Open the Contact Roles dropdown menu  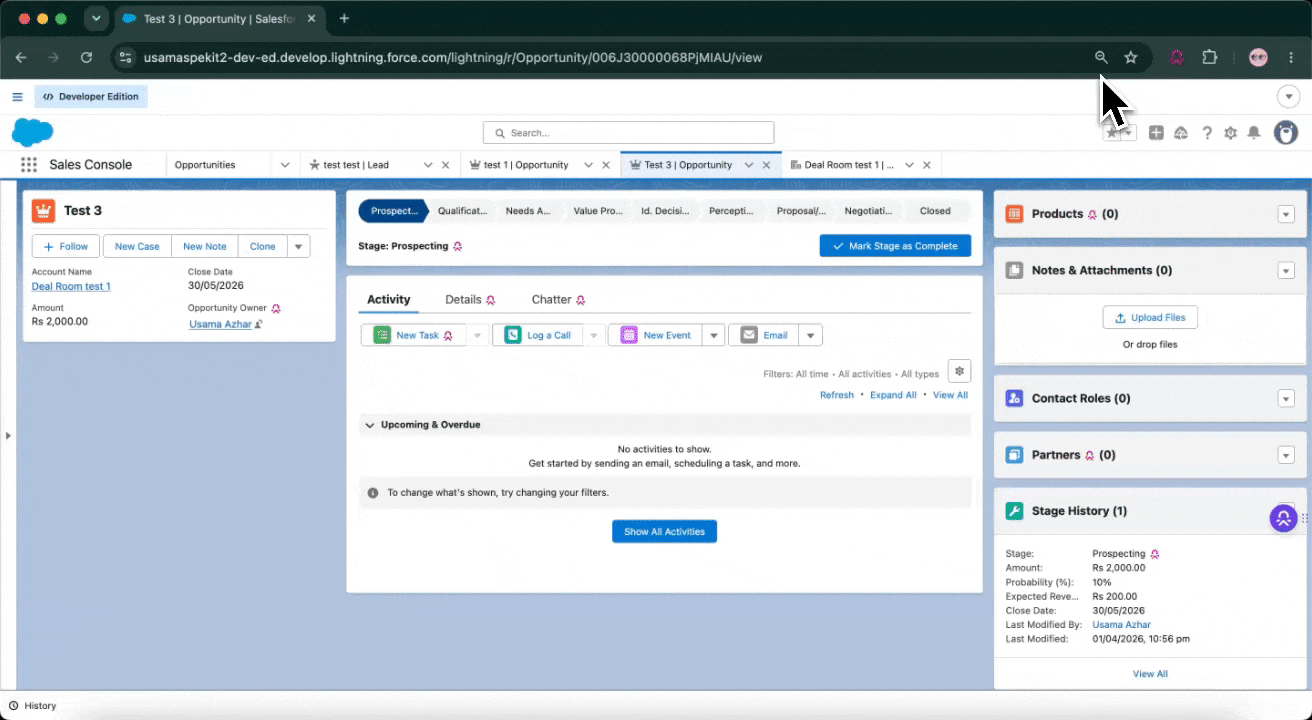pos(1286,399)
